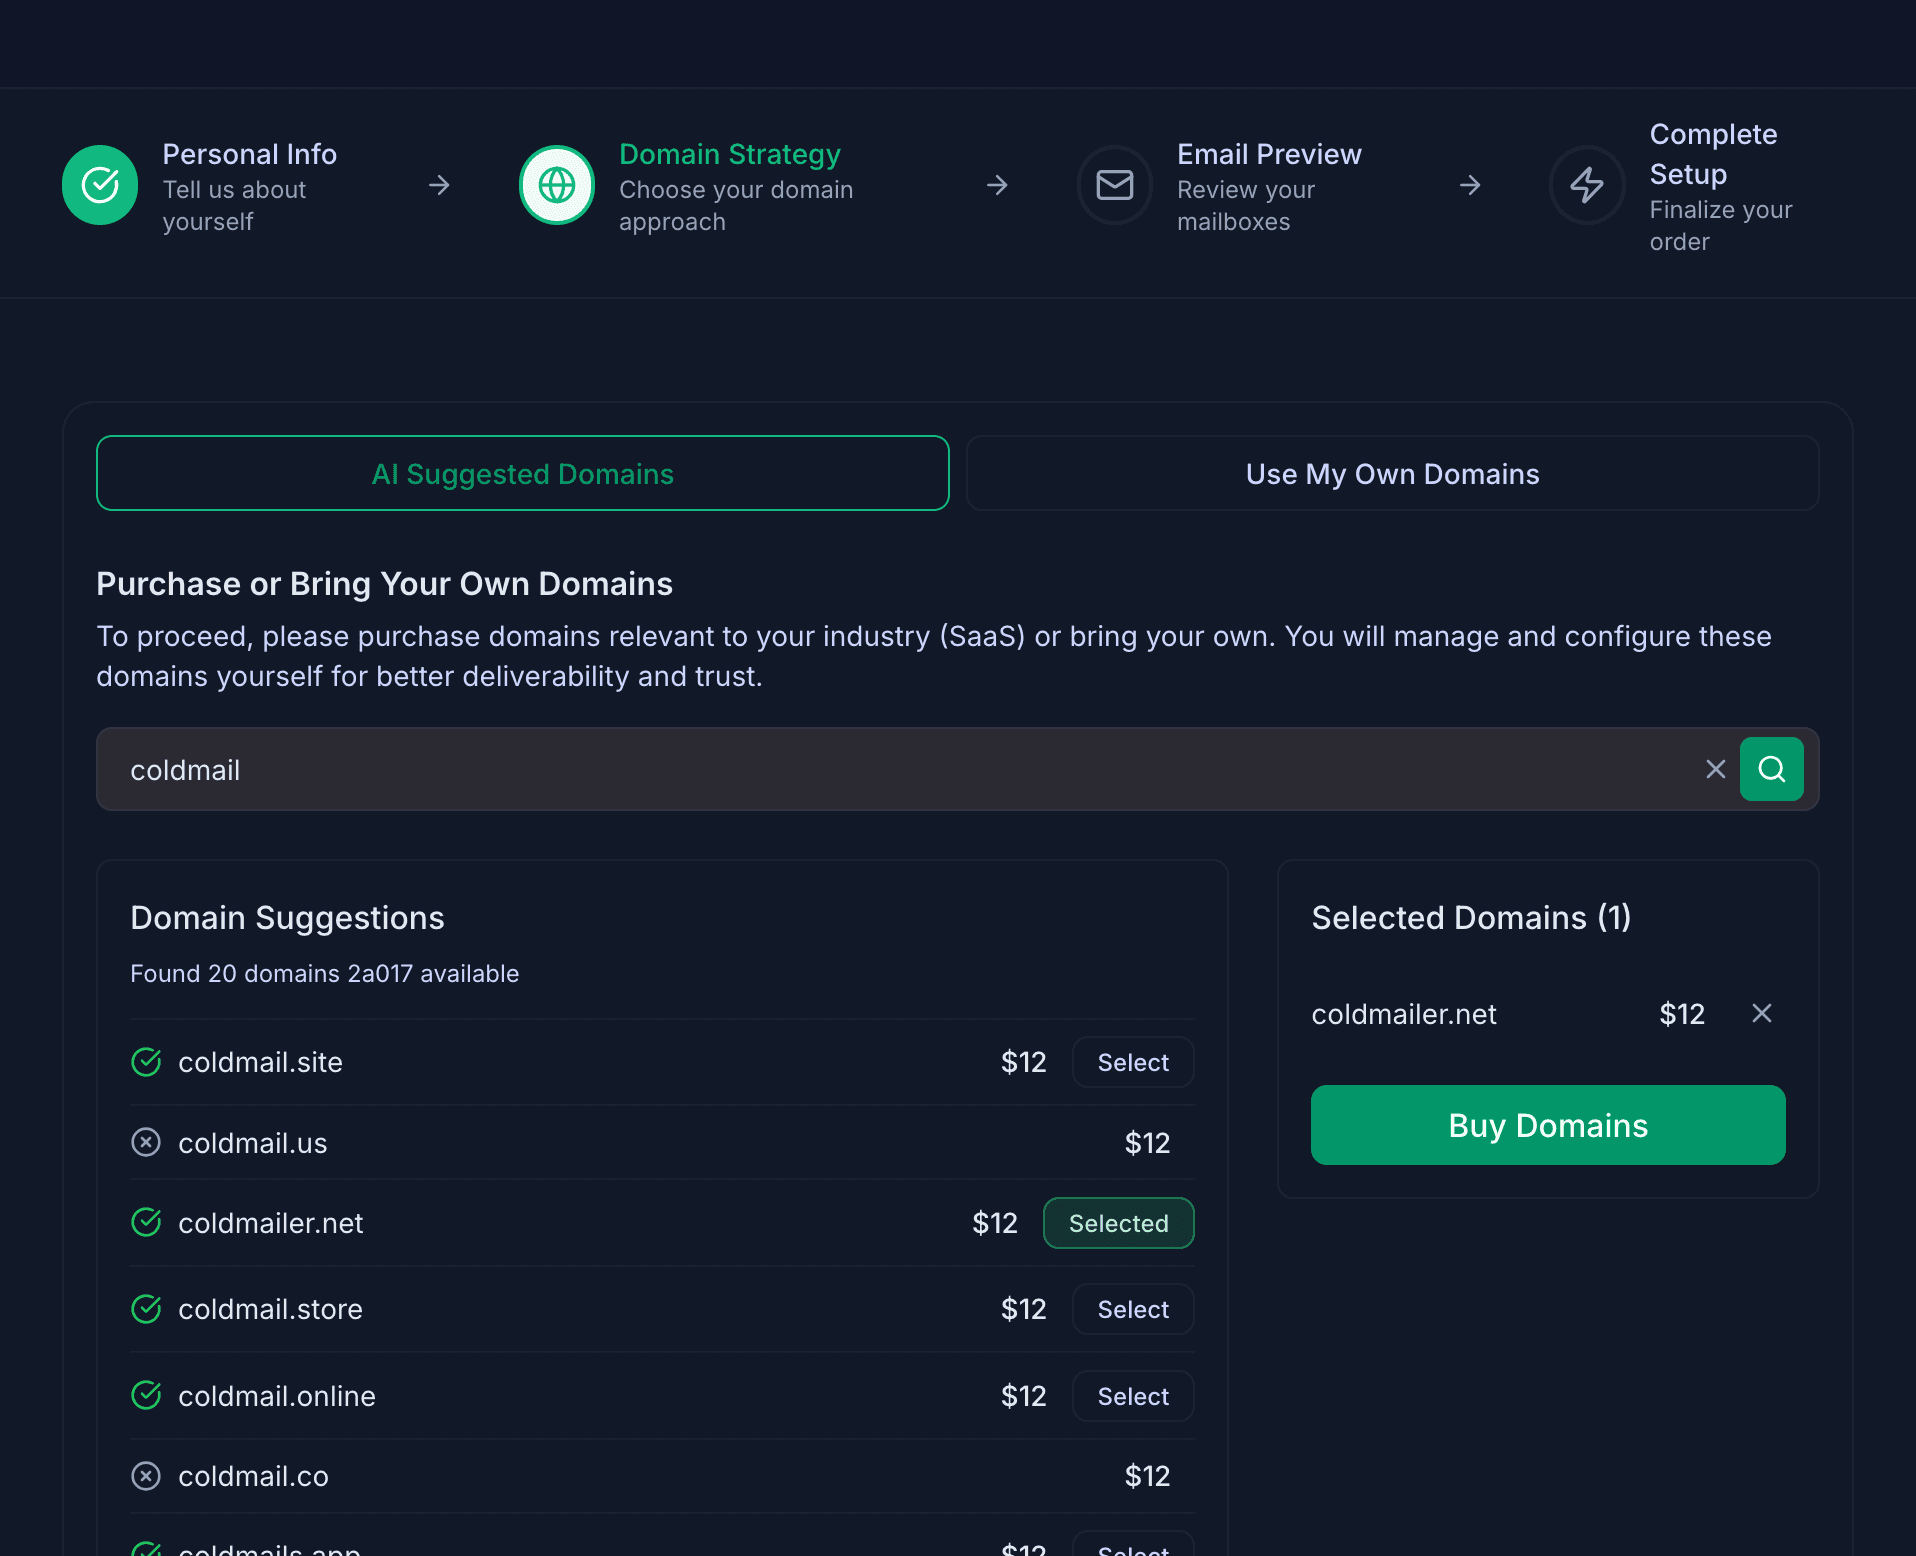The height and width of the screenshot is (1556, 1916).
Task: Open the Personal Info step title
Action: pyautogui.click(x=250, y=154)
